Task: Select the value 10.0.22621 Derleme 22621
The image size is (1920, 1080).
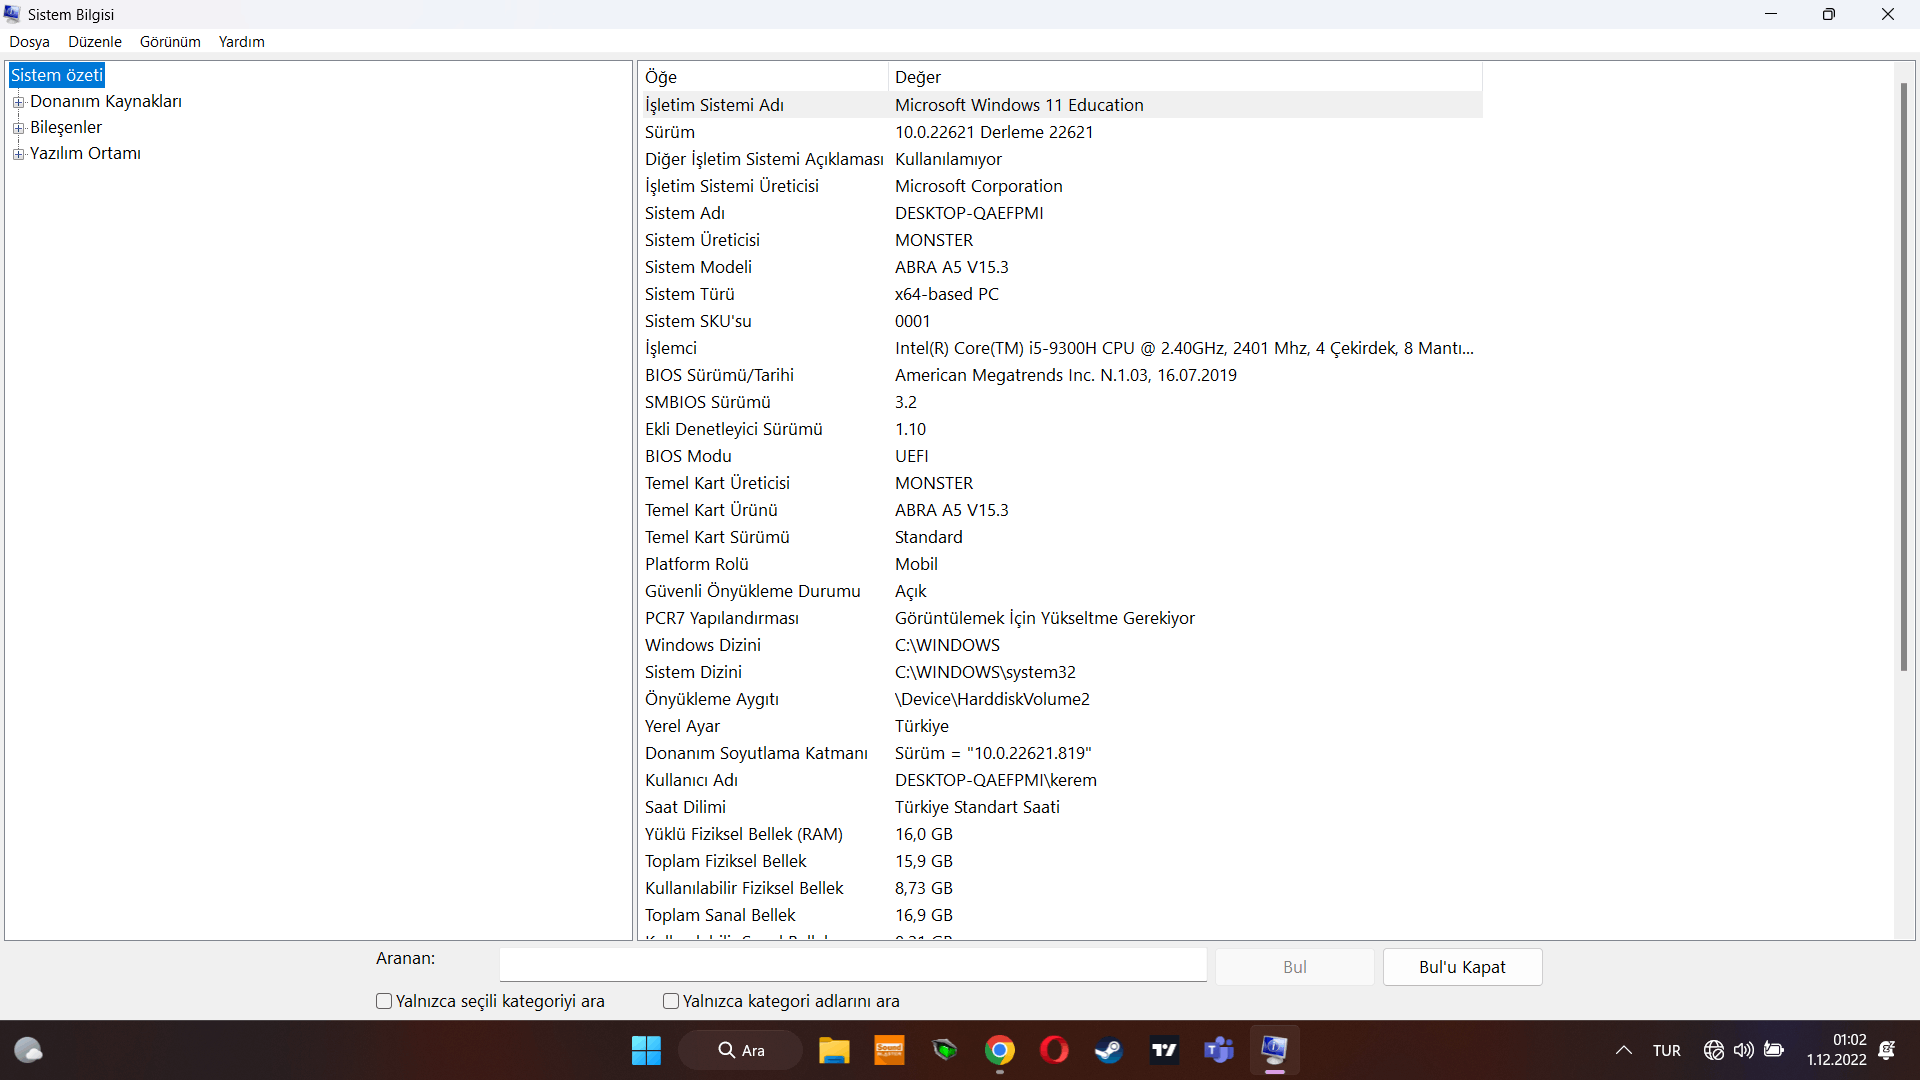Action: (x=994, y=132)
